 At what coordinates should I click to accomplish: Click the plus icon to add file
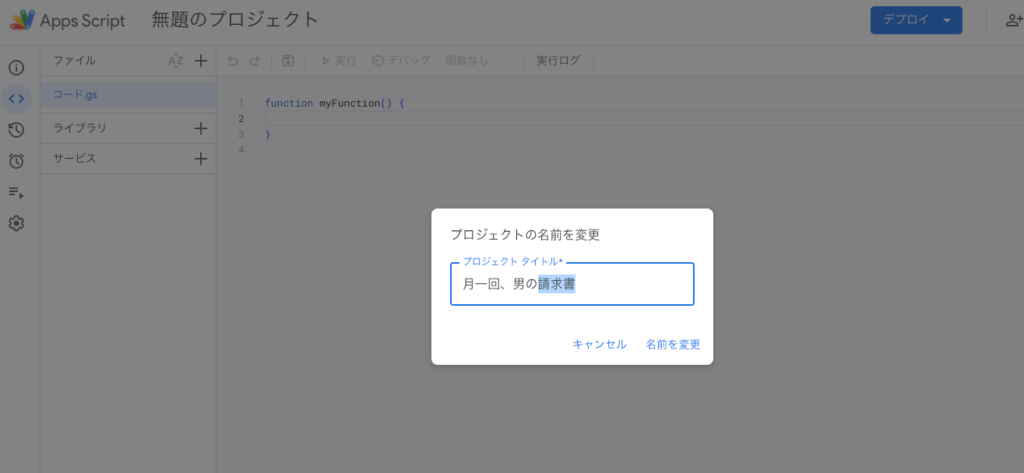tap(200, 61)
